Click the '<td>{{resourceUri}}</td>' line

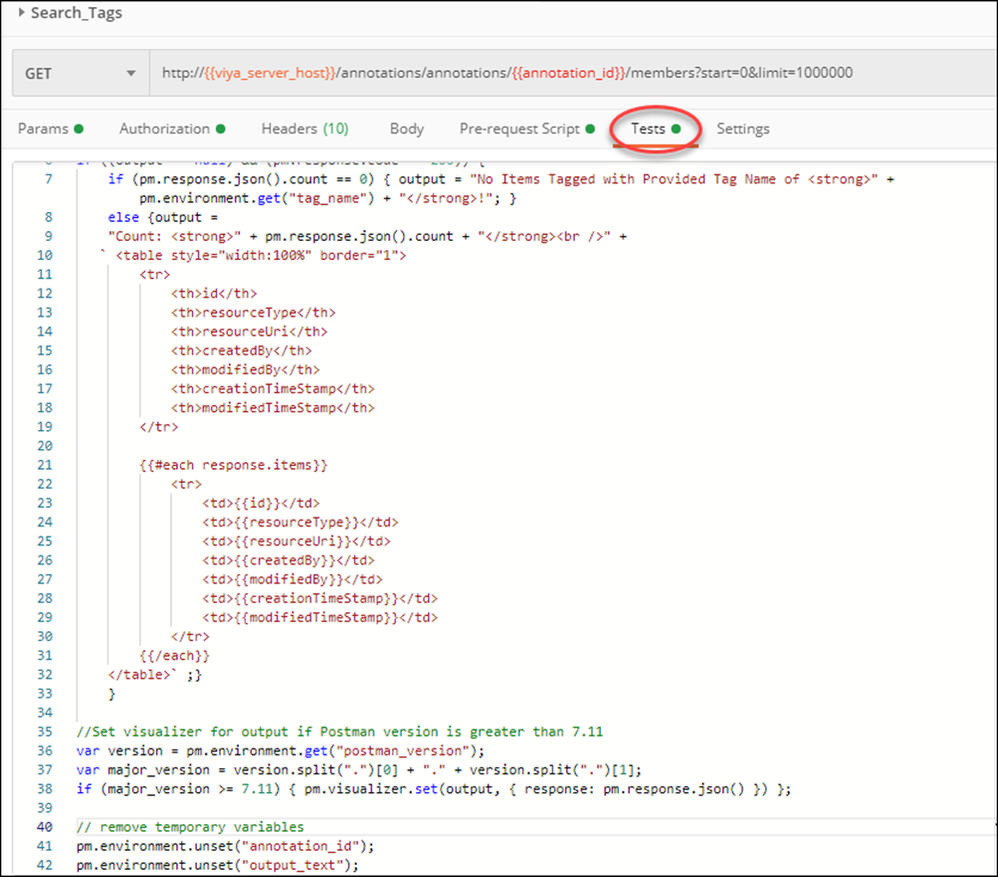pyautogui.click(x=296, y=542)
